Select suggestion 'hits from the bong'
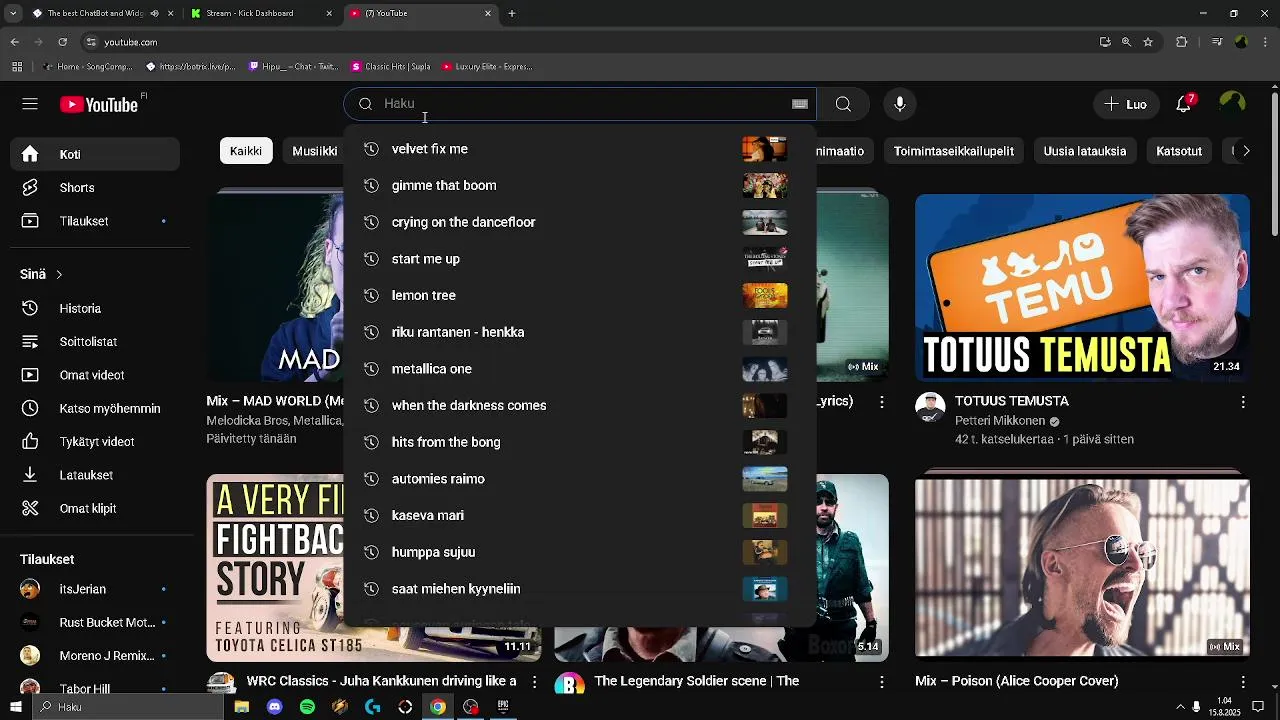This screenshot has width=1280, height=720. point(580,442)
